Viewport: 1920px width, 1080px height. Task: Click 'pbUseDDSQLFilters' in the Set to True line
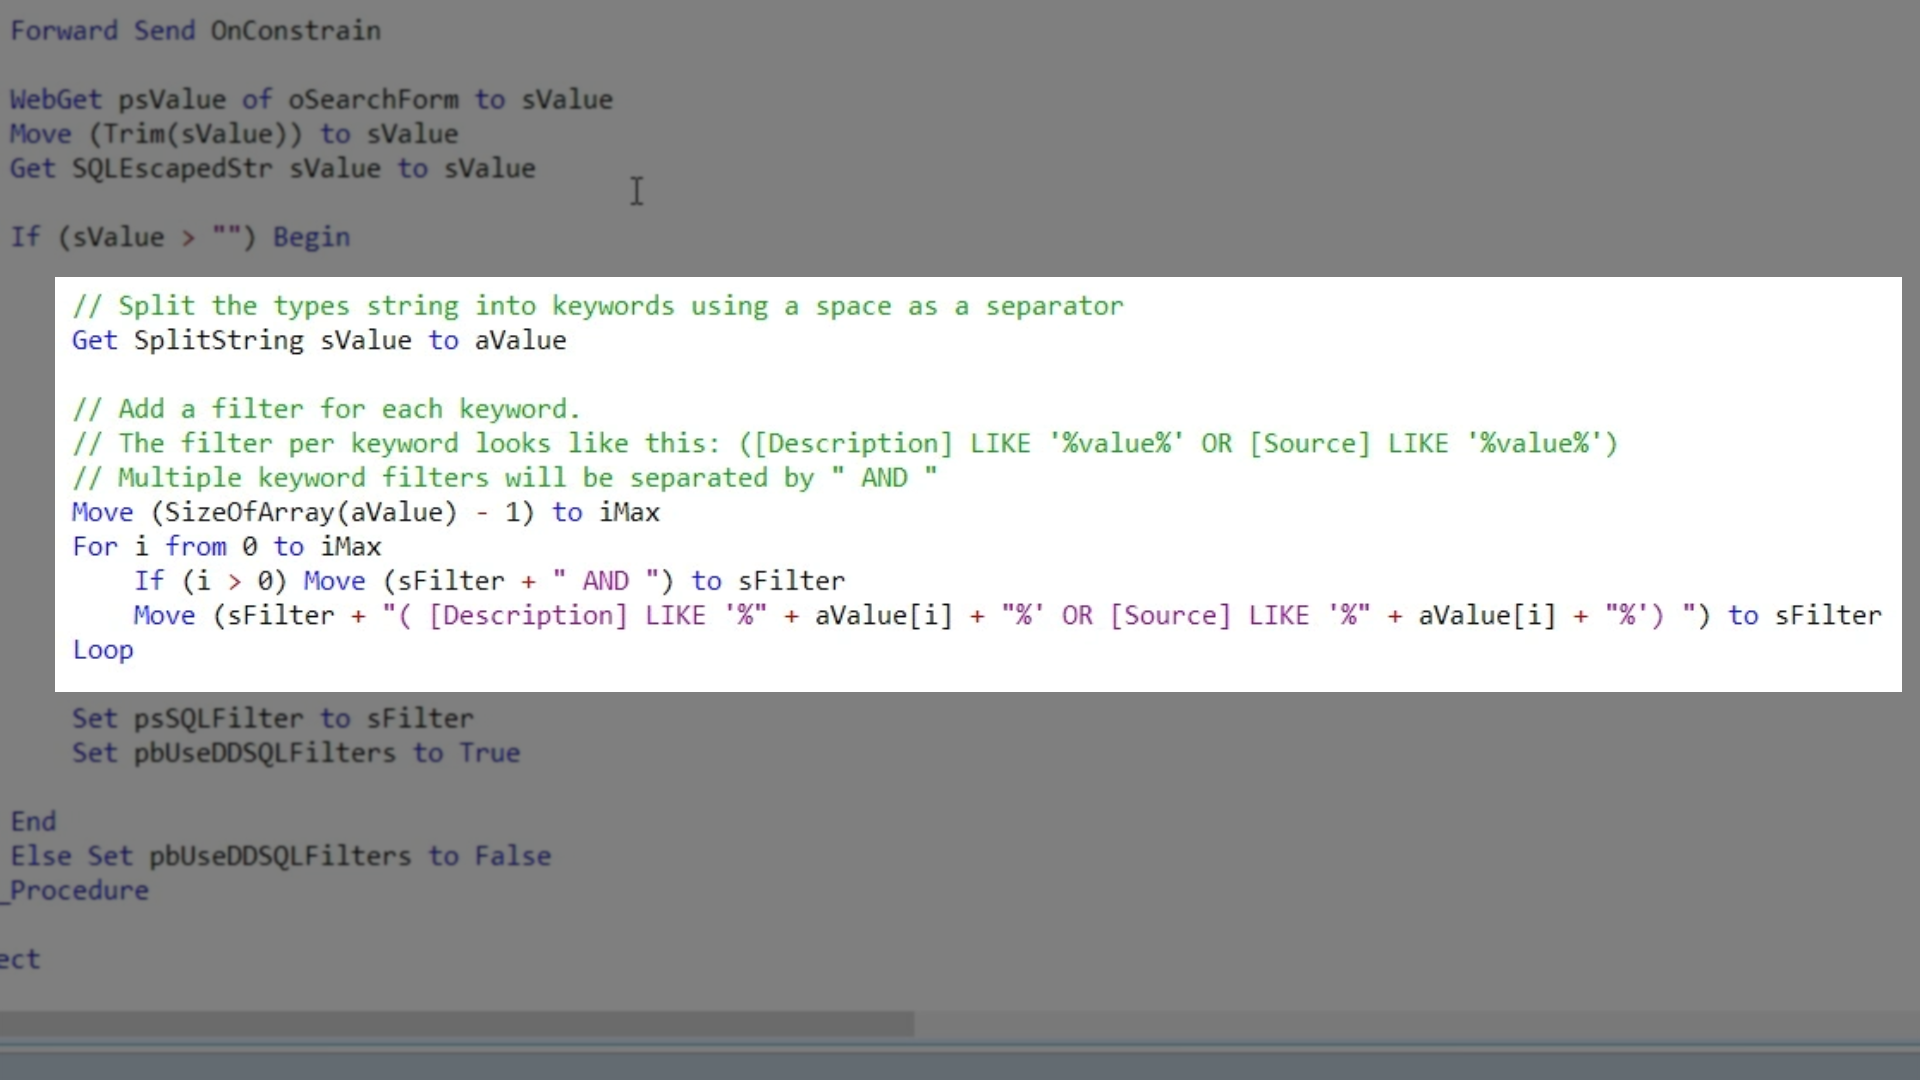pyautogui.click(x=264, y=753)
